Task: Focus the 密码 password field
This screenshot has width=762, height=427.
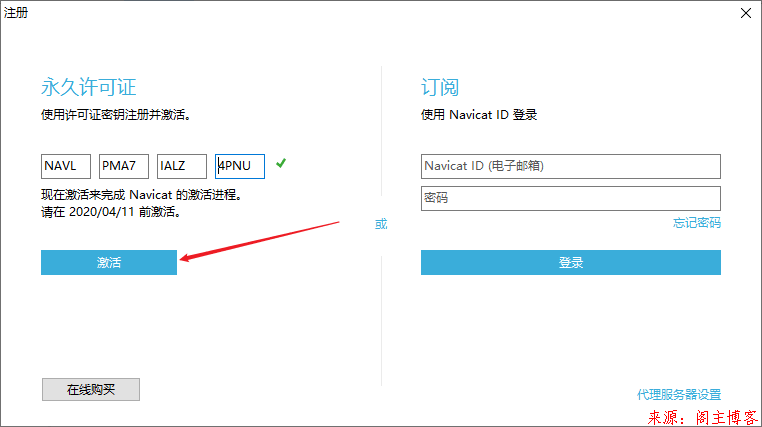Action: point(571,198)
